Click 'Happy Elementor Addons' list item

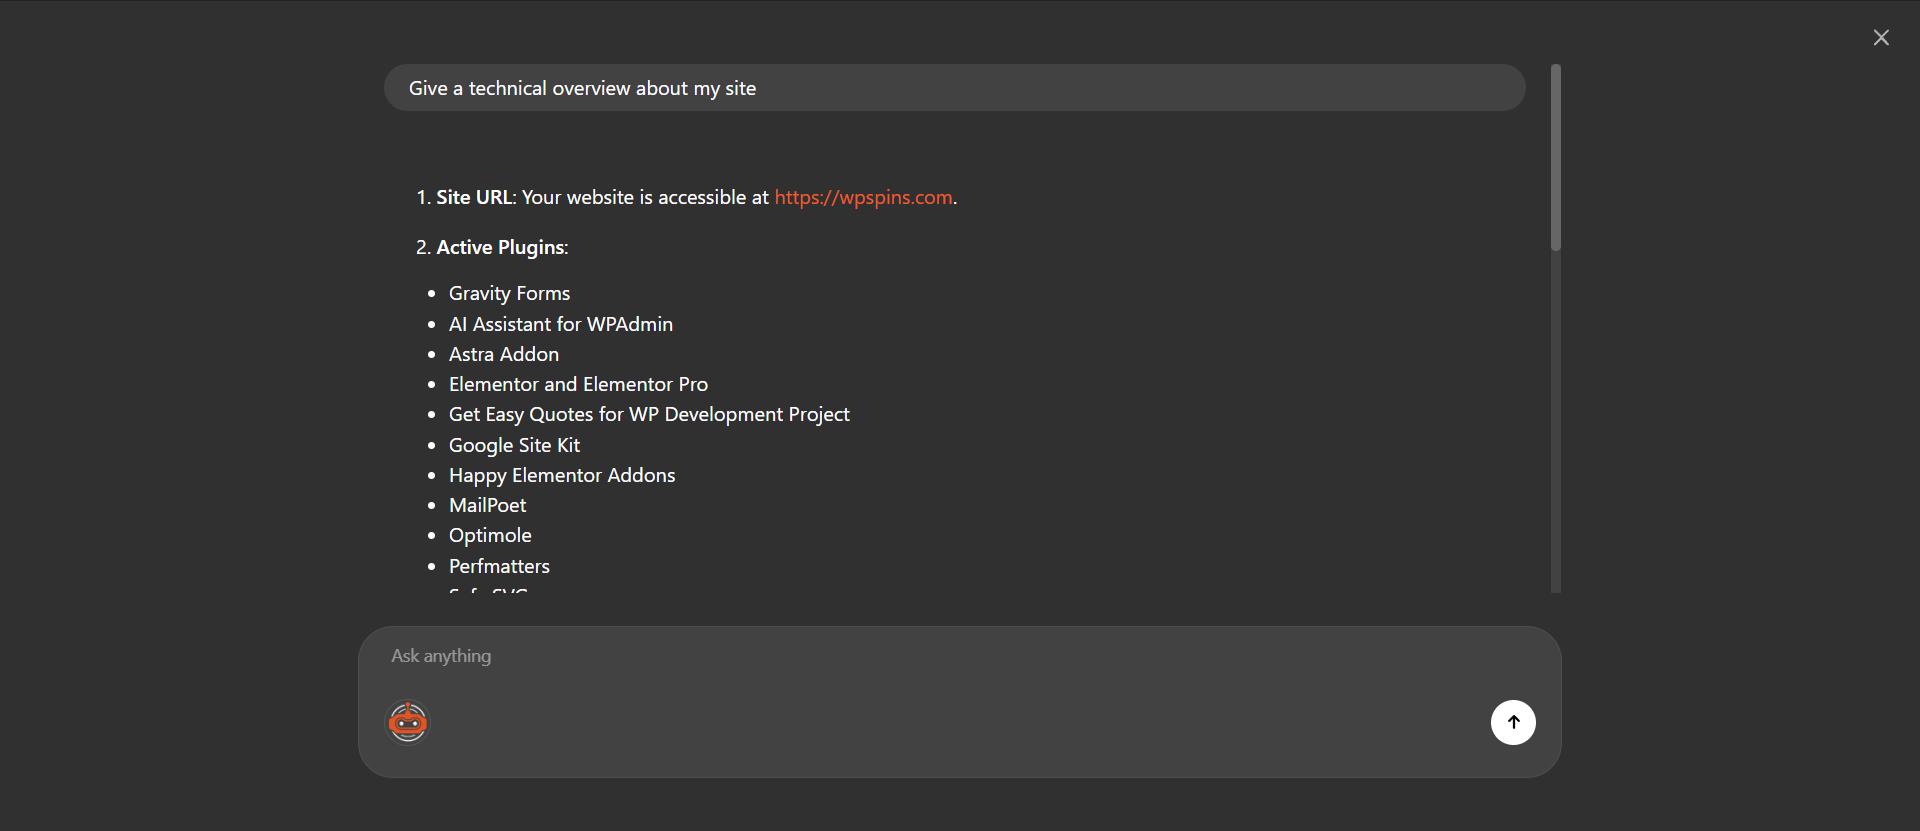pyautogui.click(x=562, y=476)
